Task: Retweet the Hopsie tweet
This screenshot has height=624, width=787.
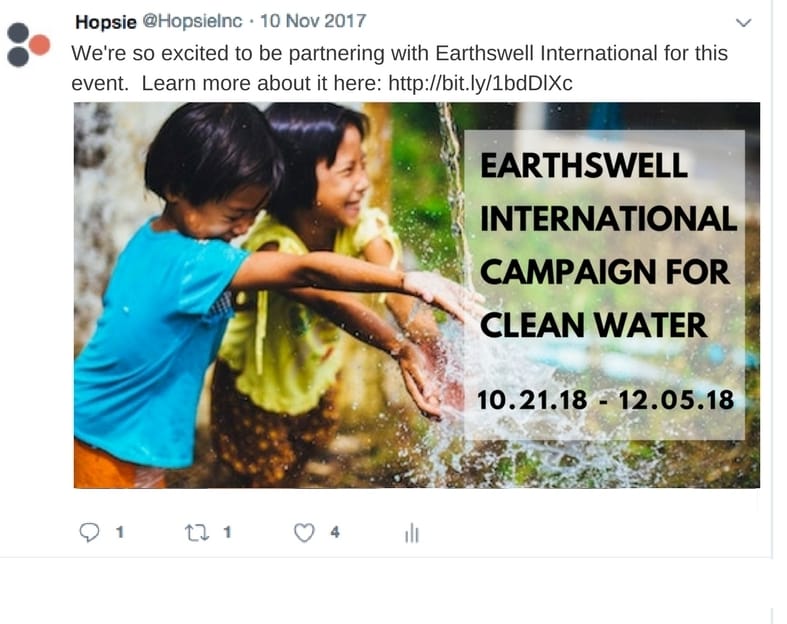Action: tap(197, 533)
